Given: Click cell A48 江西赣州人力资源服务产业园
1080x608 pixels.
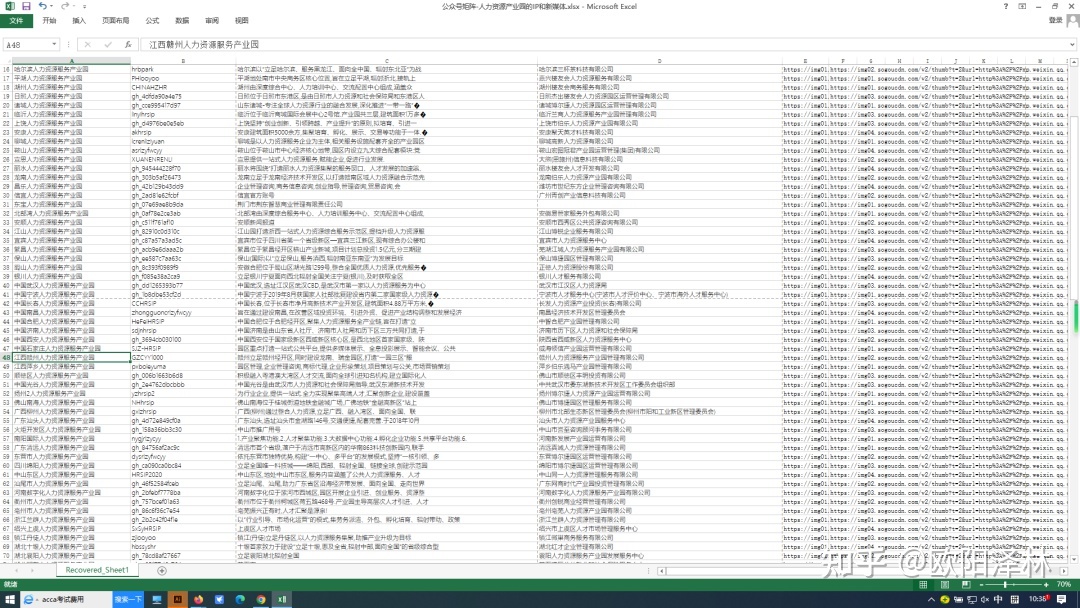Looking at the screenshot, I should coord(72,357).
